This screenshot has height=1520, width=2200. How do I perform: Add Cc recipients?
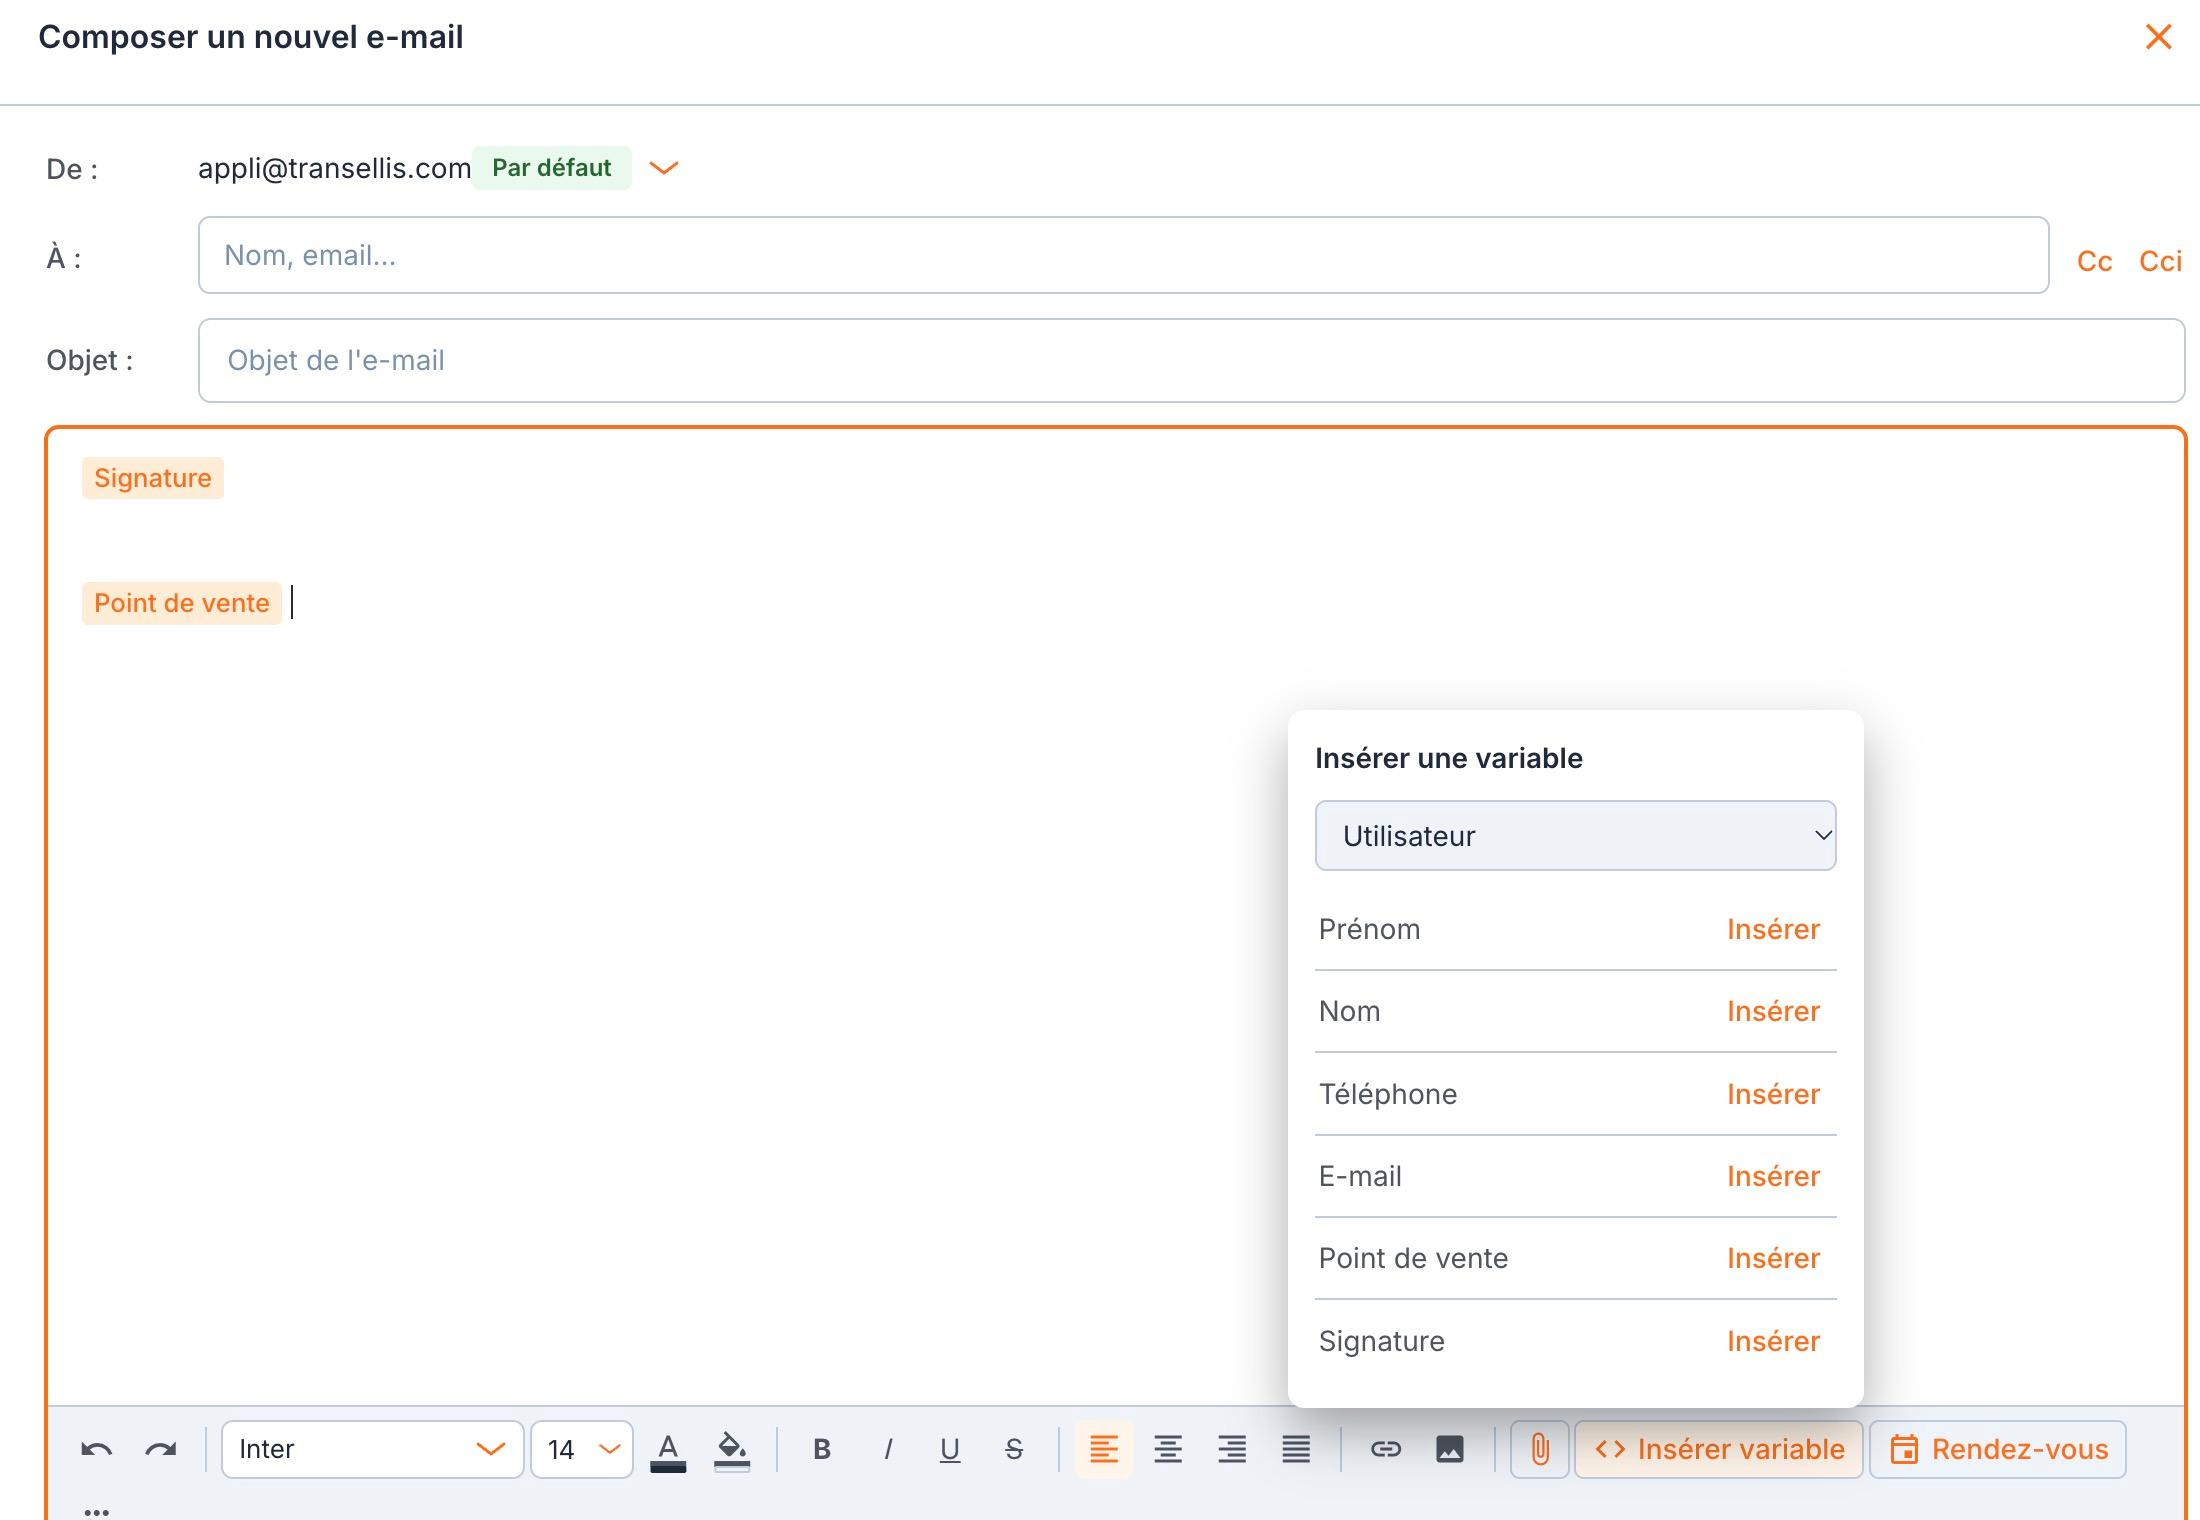click(x=2094, y=261)
